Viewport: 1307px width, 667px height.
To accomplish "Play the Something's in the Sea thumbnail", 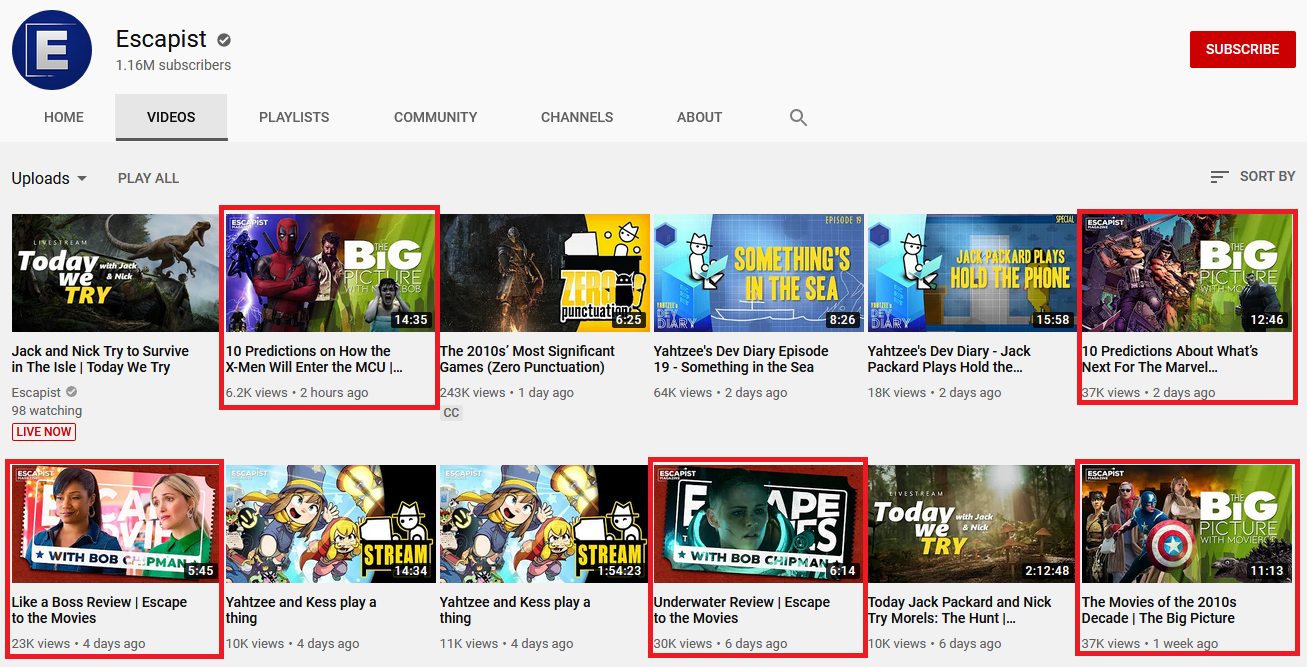I will coord(757,273).
